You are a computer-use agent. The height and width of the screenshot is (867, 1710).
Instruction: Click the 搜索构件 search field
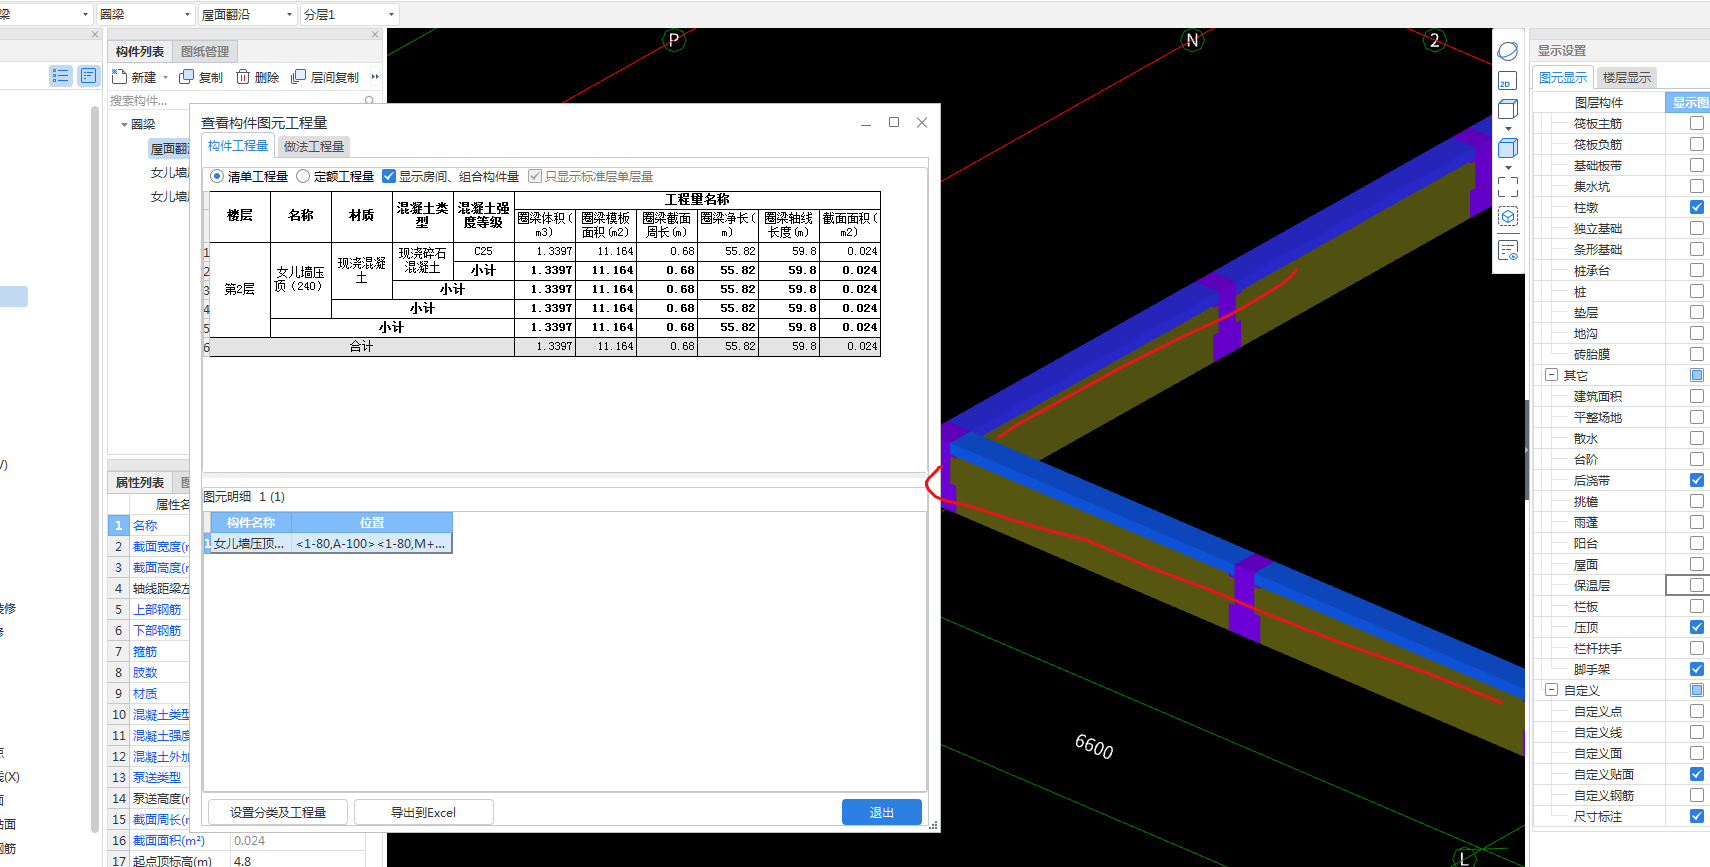point(235,100)
